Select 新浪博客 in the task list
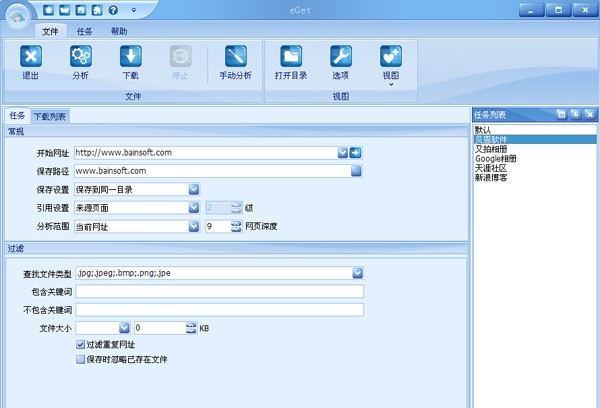This screenshot has height=408, width=600. pos(535,178)
